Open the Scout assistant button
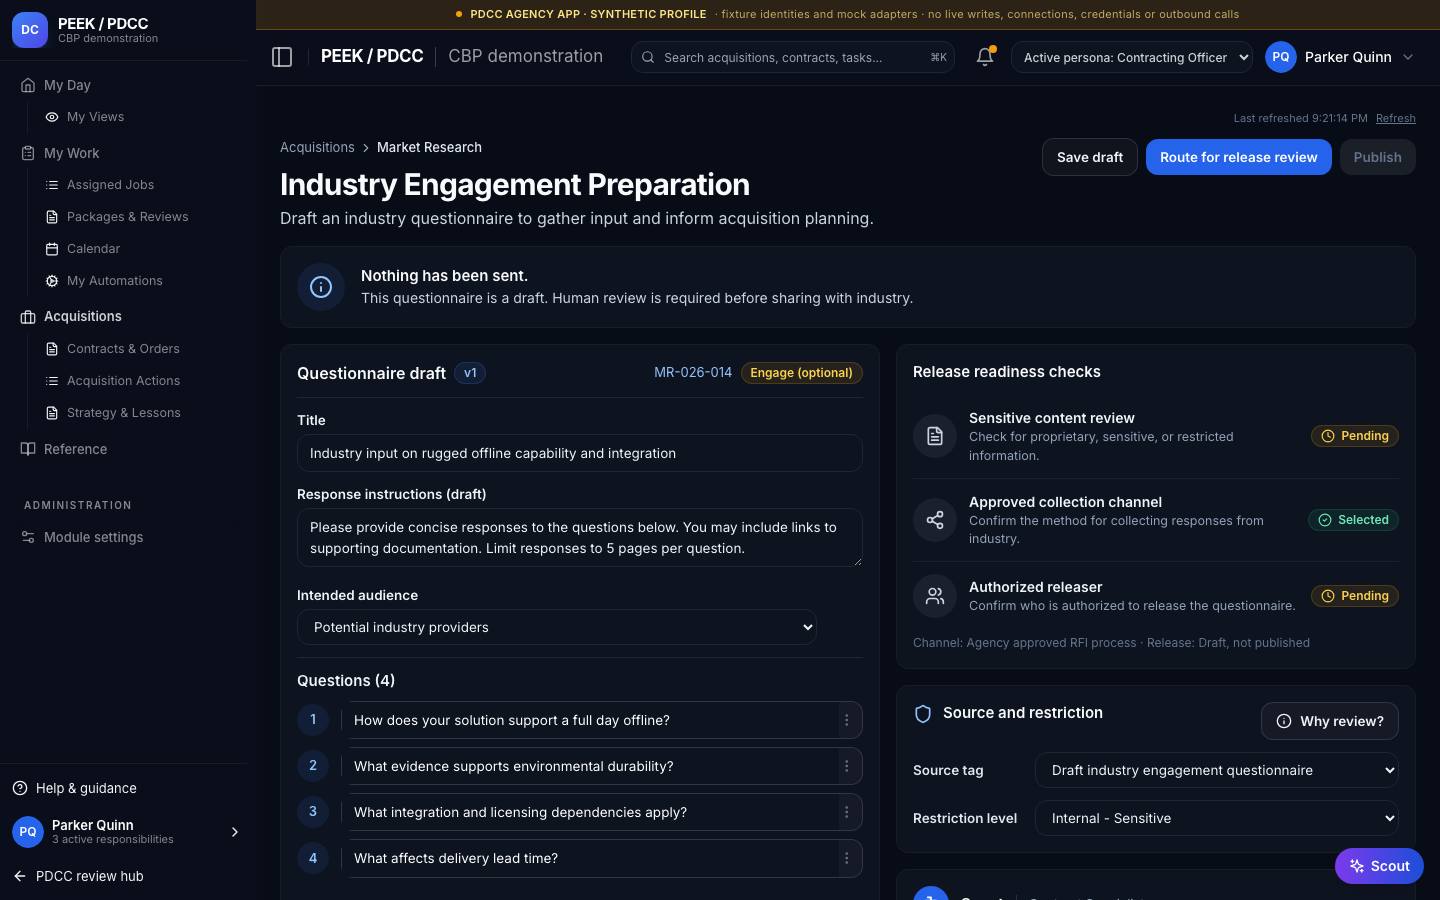The image size is (1440, 900). coord(1379,866)
